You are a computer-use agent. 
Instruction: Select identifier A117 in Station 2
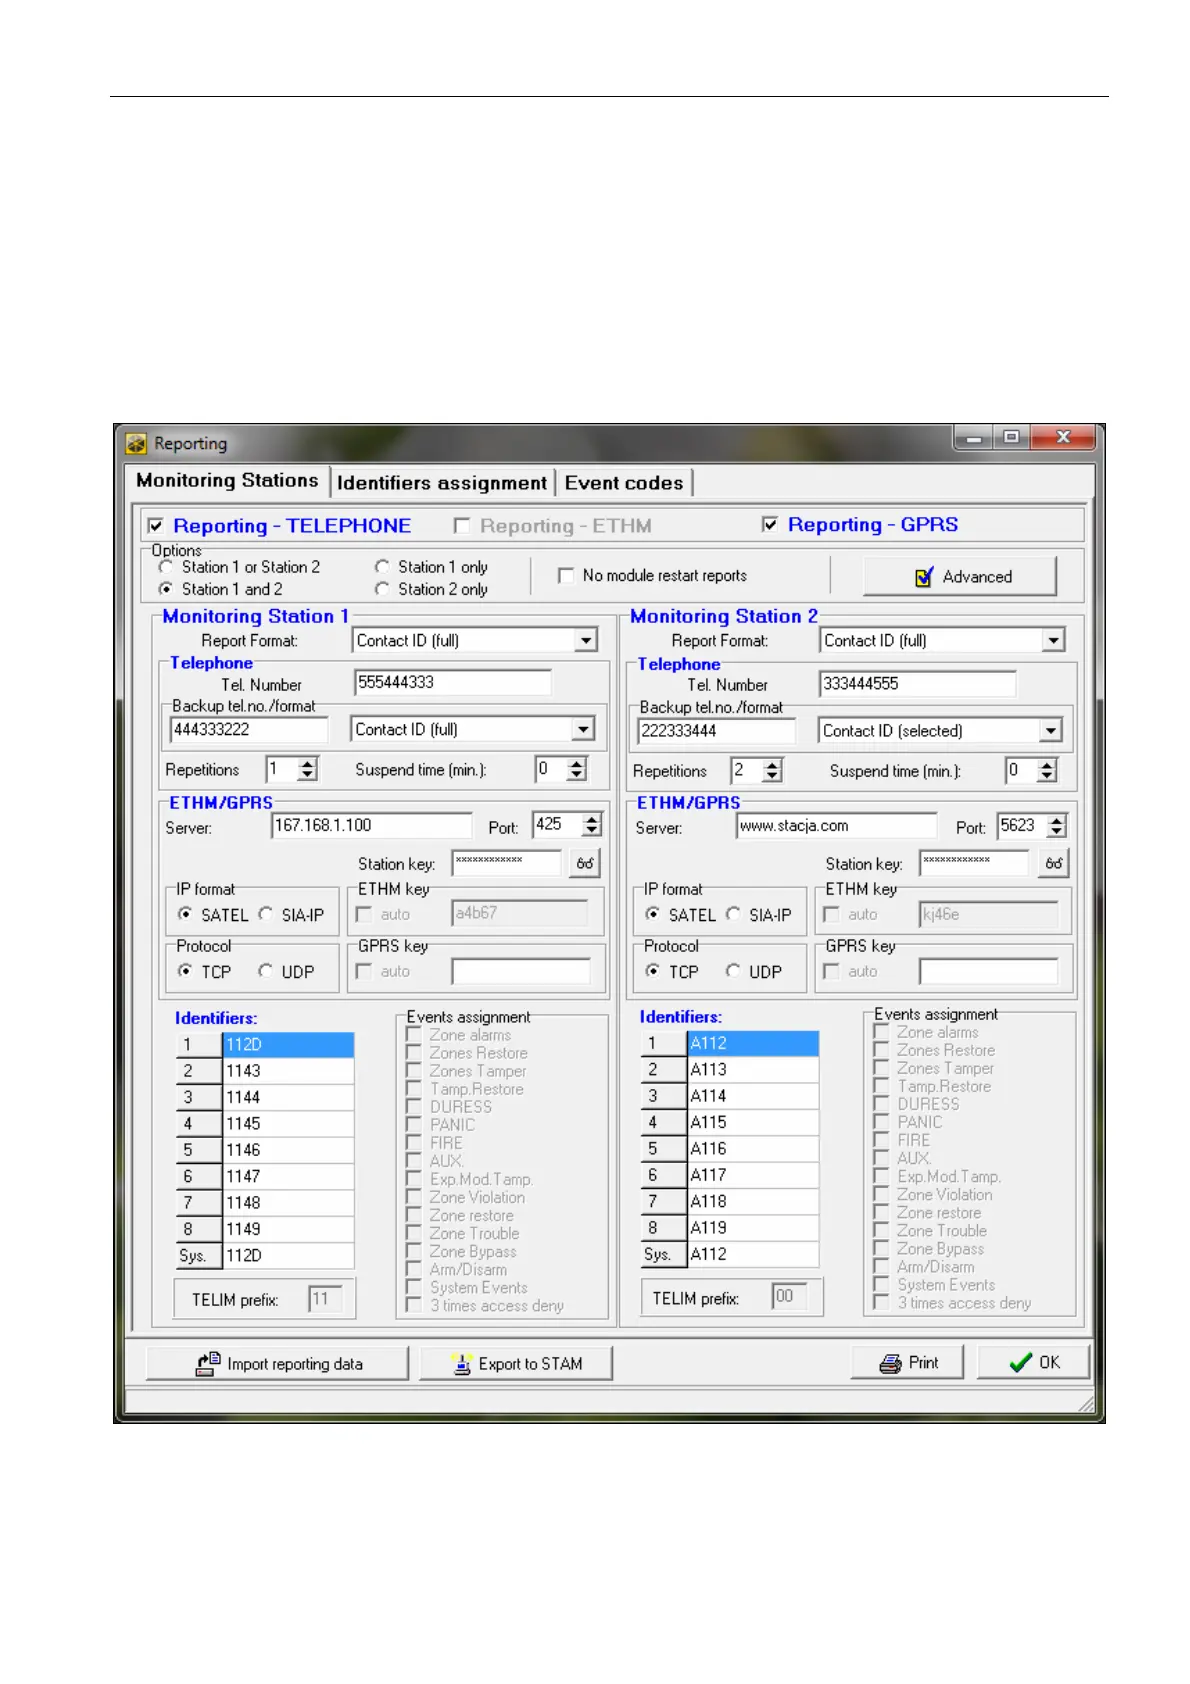pos(753,1175)
